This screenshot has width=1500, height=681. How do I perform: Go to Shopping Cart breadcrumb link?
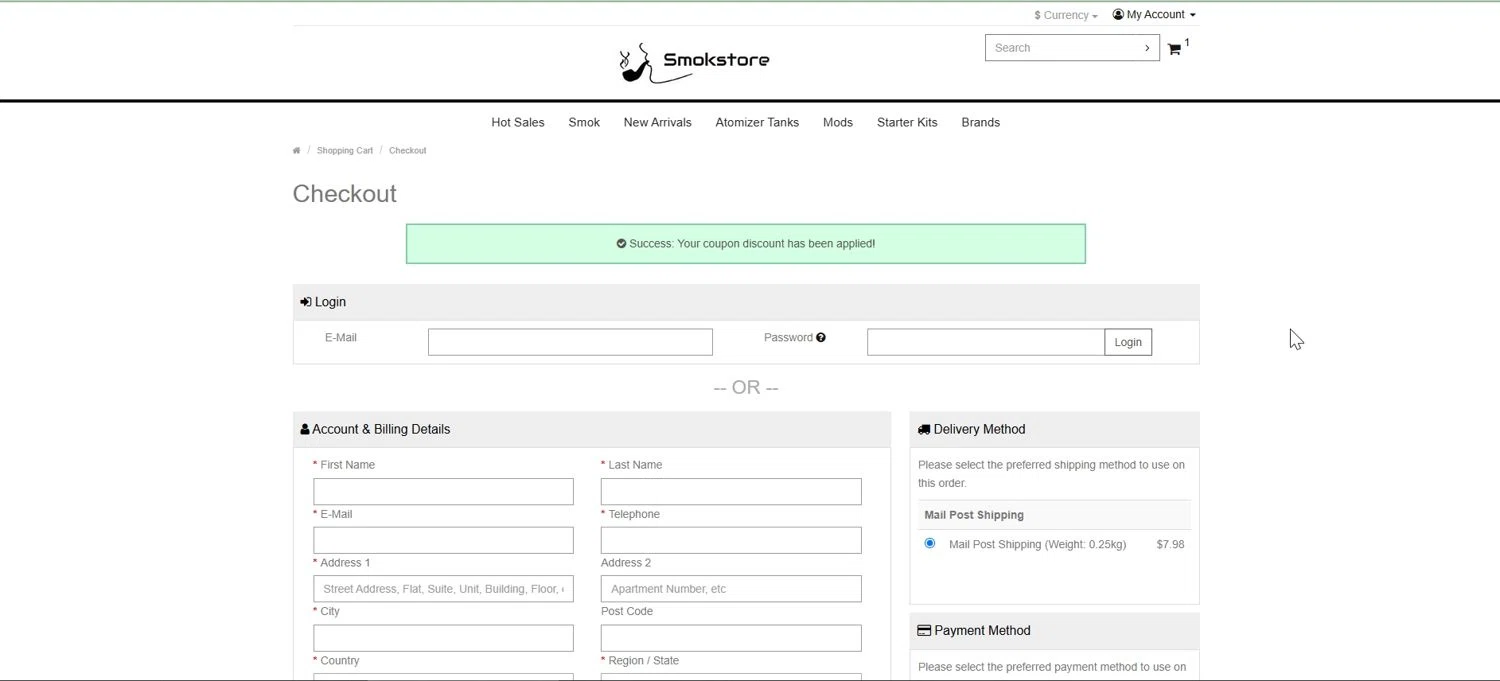[345, 151]
